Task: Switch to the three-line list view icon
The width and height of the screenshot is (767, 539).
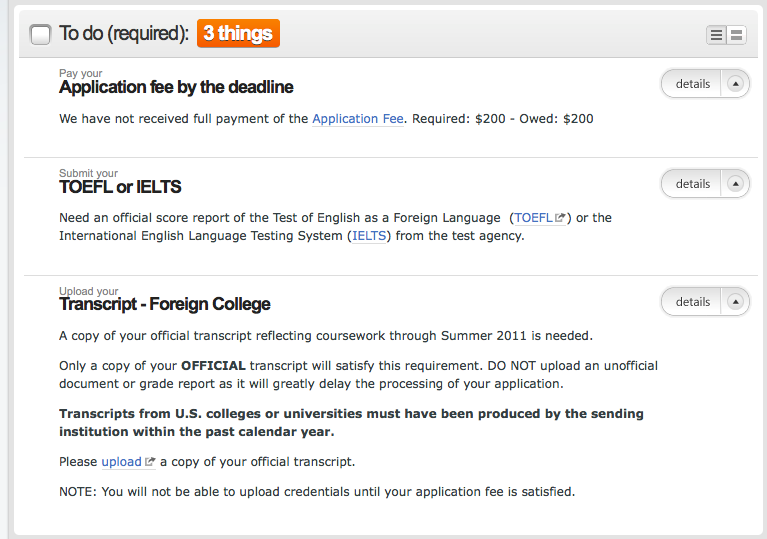Action: pyautogui.click(x=717, y=35)
